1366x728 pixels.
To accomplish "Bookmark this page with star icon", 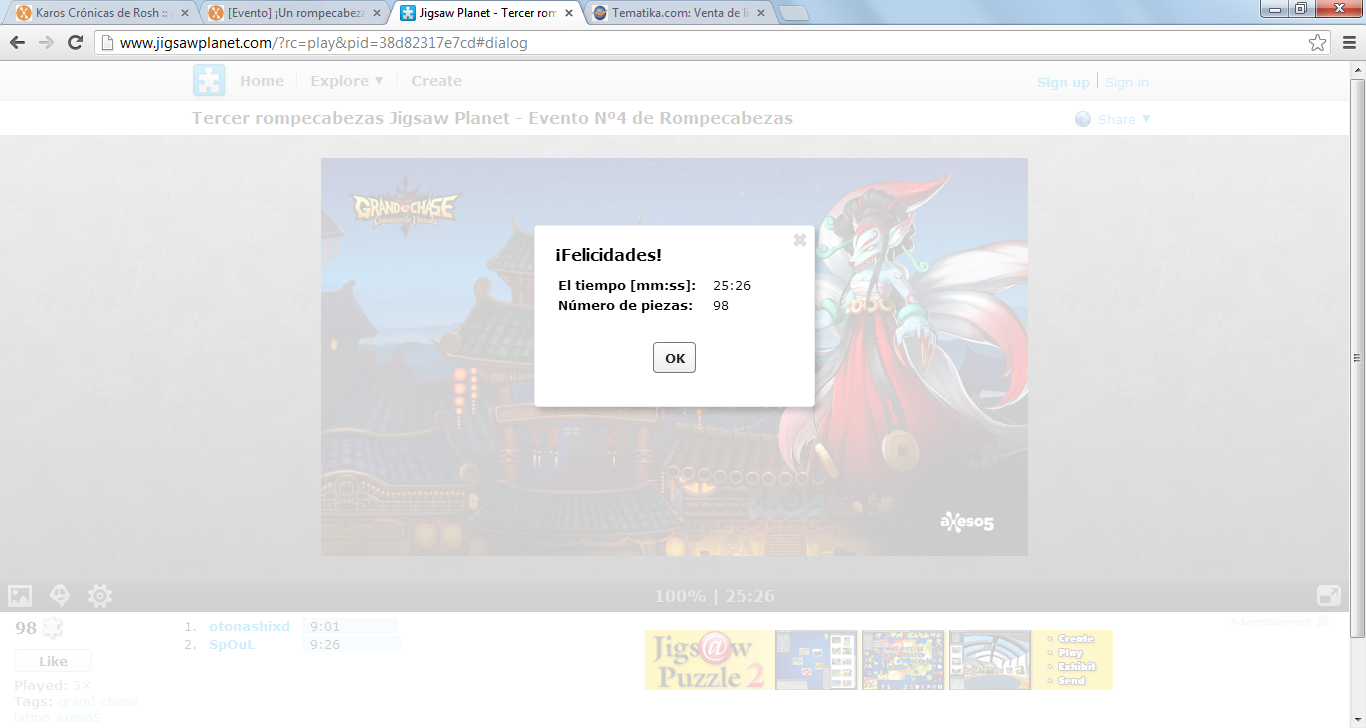I will 1317,43.
